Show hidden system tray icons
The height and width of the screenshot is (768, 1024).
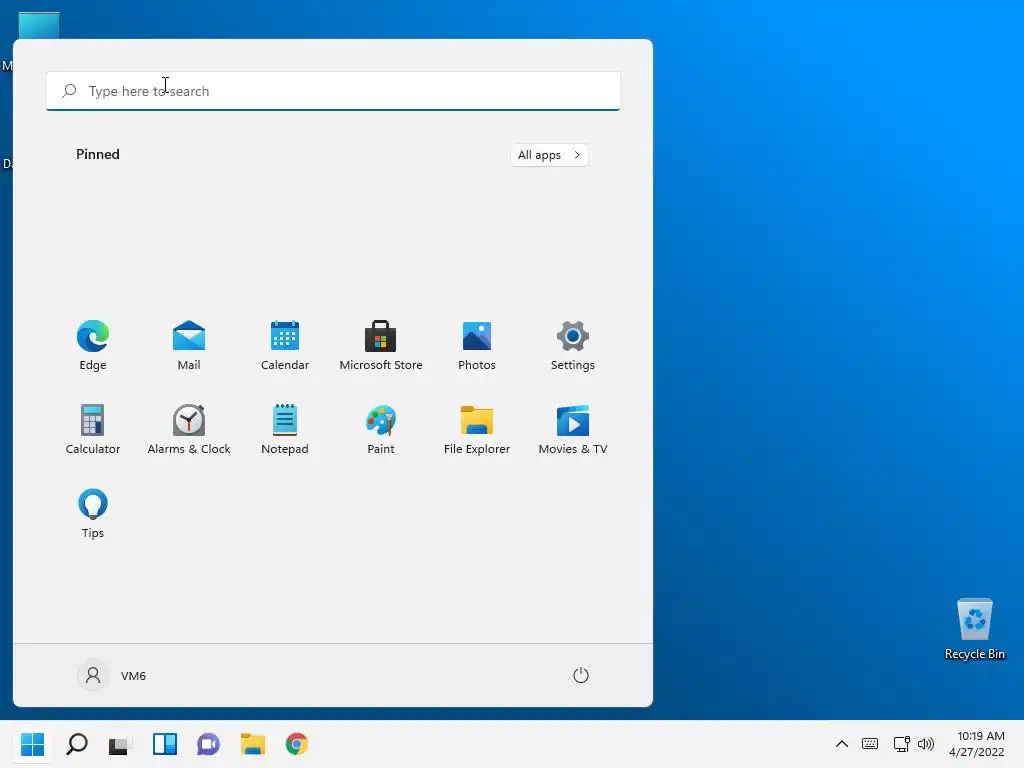[842, 744]
